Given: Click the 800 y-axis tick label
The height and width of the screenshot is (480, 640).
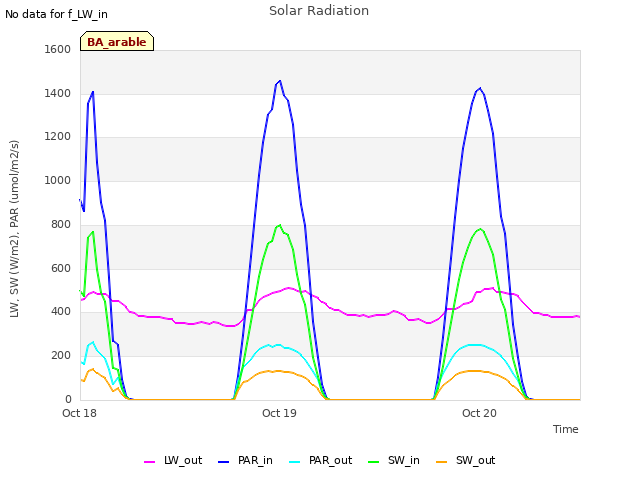Looking at the screenshot, I should click(x=61, y=224).
